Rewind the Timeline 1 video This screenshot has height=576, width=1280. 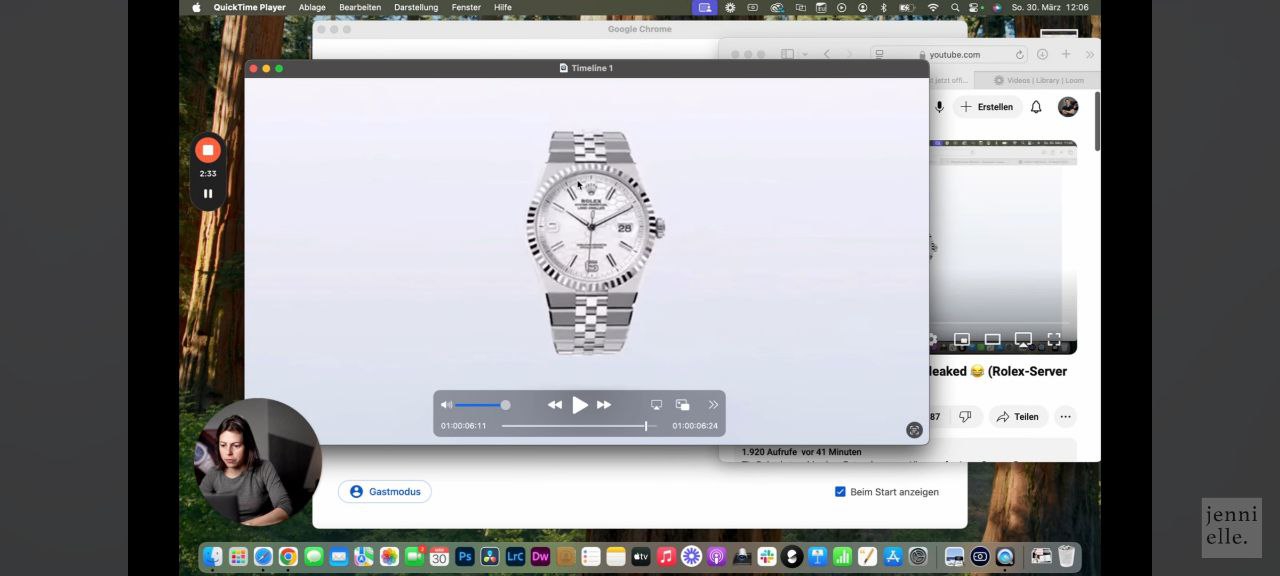[x=555, y=405]
